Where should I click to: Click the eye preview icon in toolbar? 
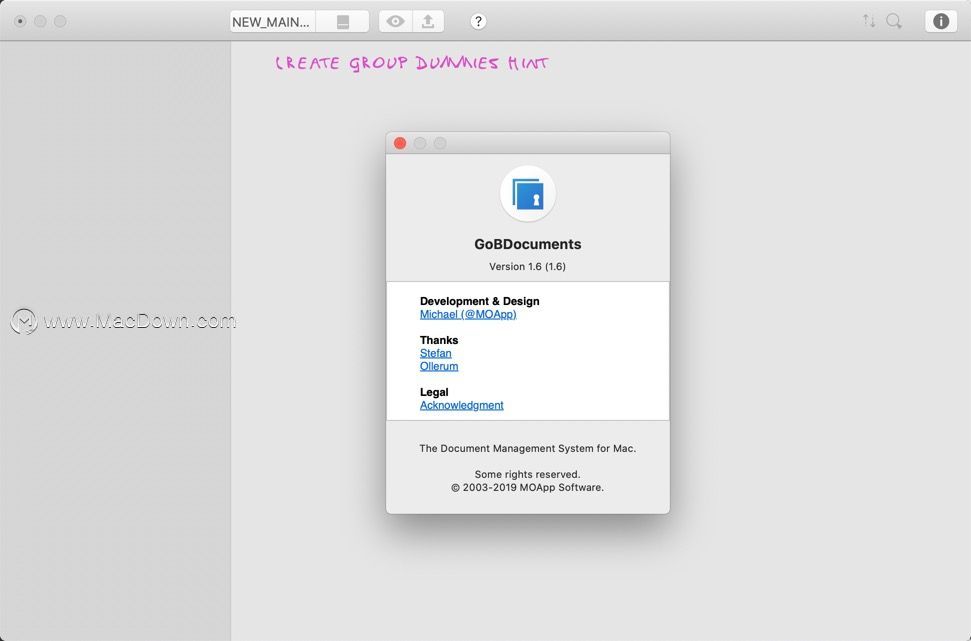click(395, 22)
